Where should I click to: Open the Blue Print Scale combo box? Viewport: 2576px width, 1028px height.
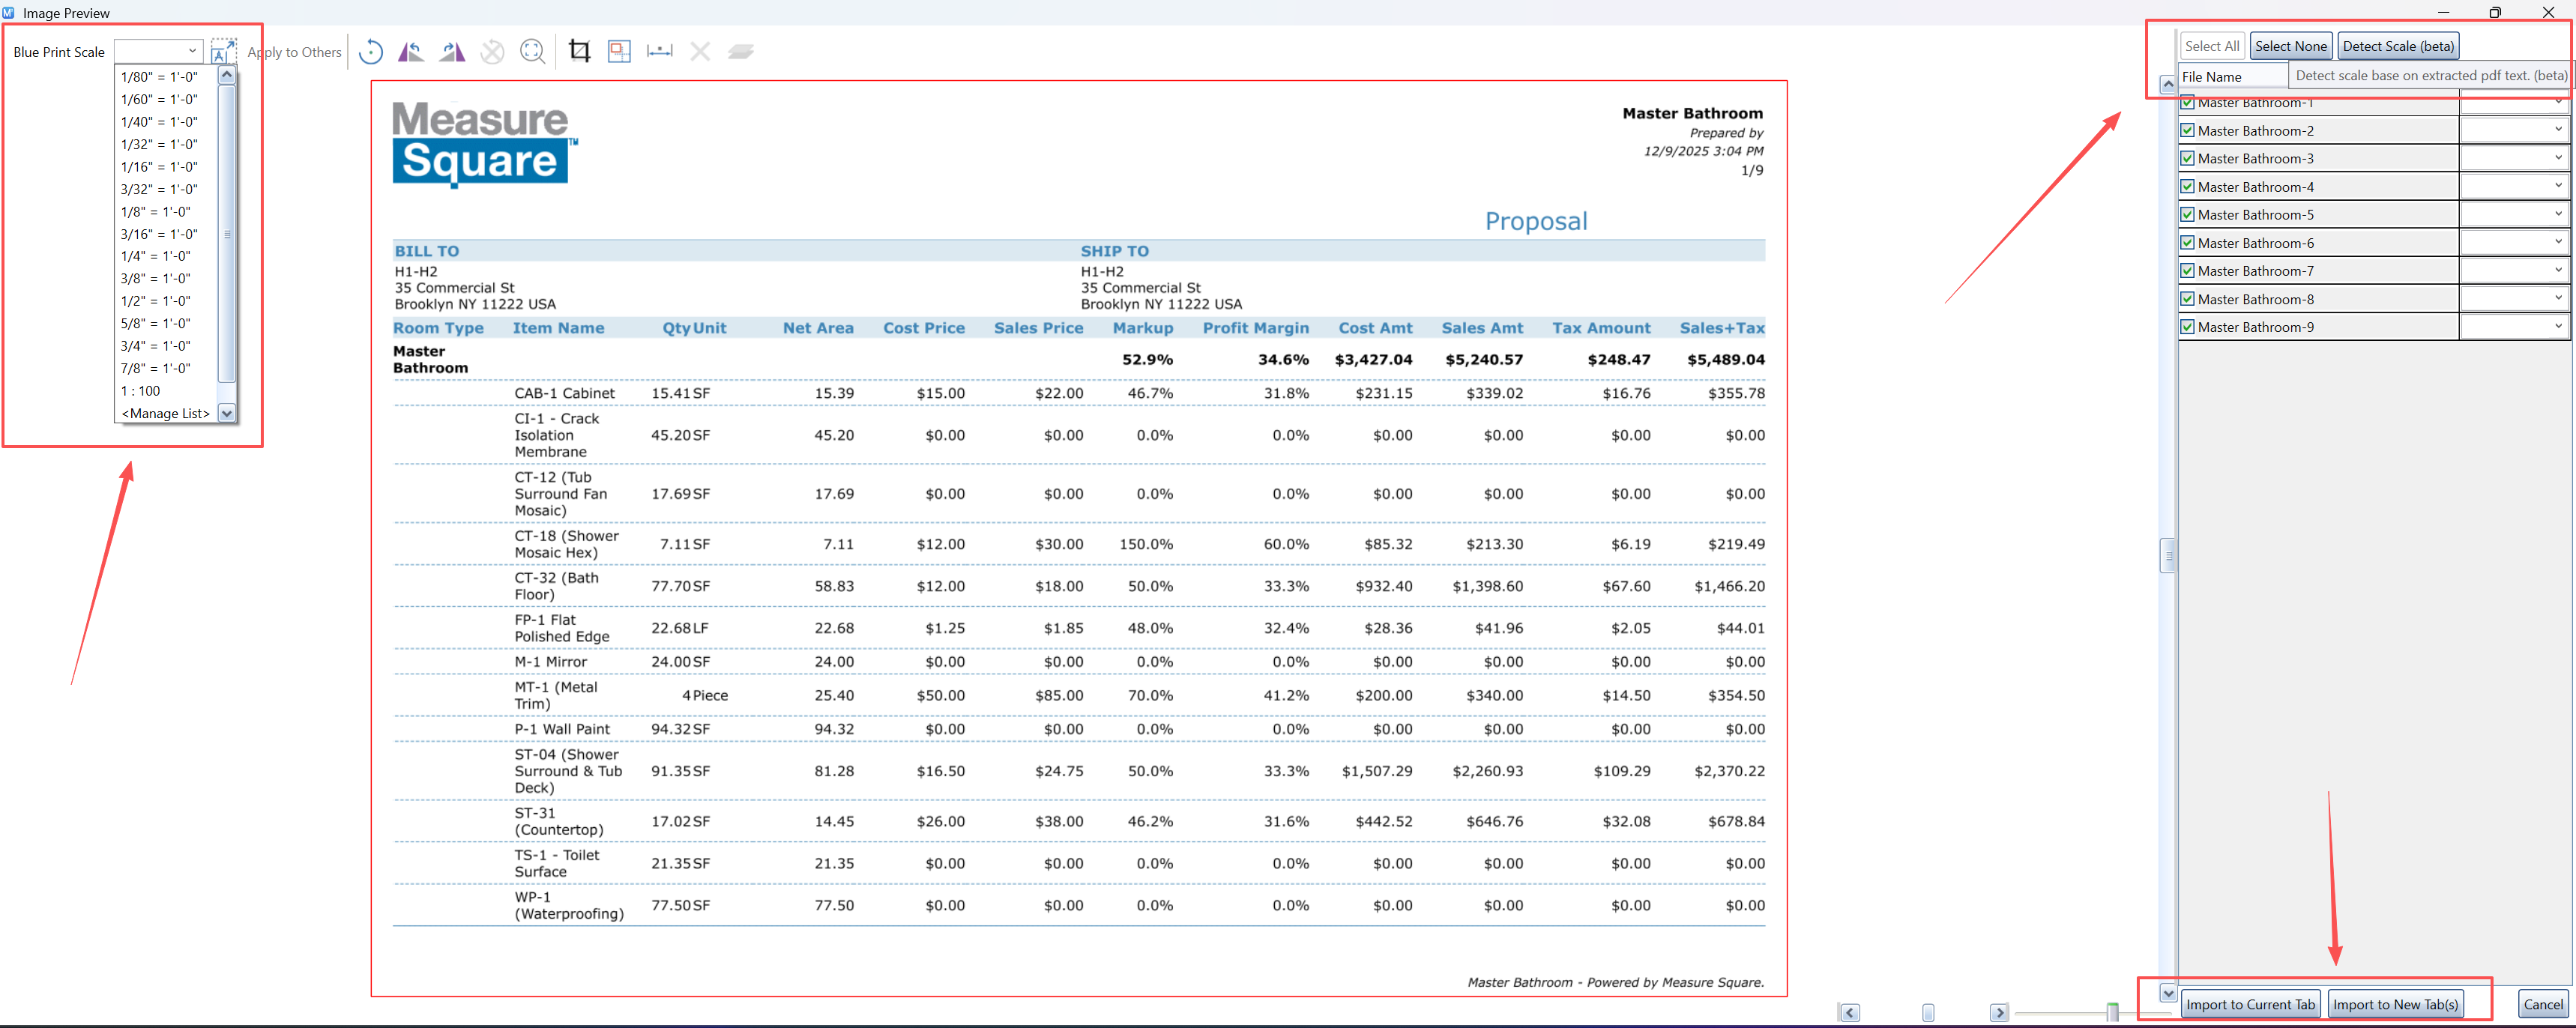tap(159, 51)
